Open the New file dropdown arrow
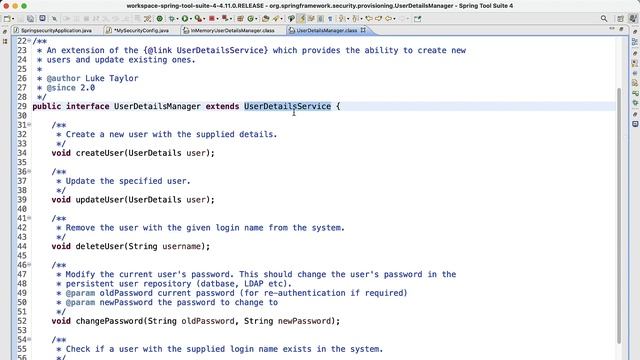 13,19
